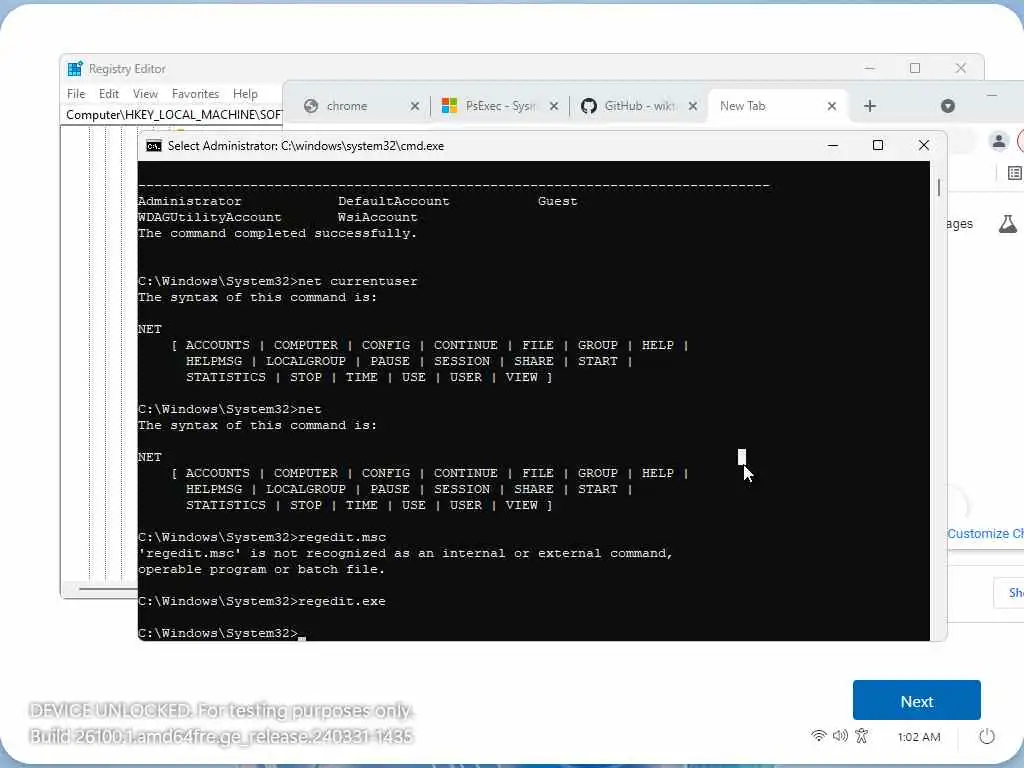
Task: Open the accessibility icon
Action: point(861,736)
